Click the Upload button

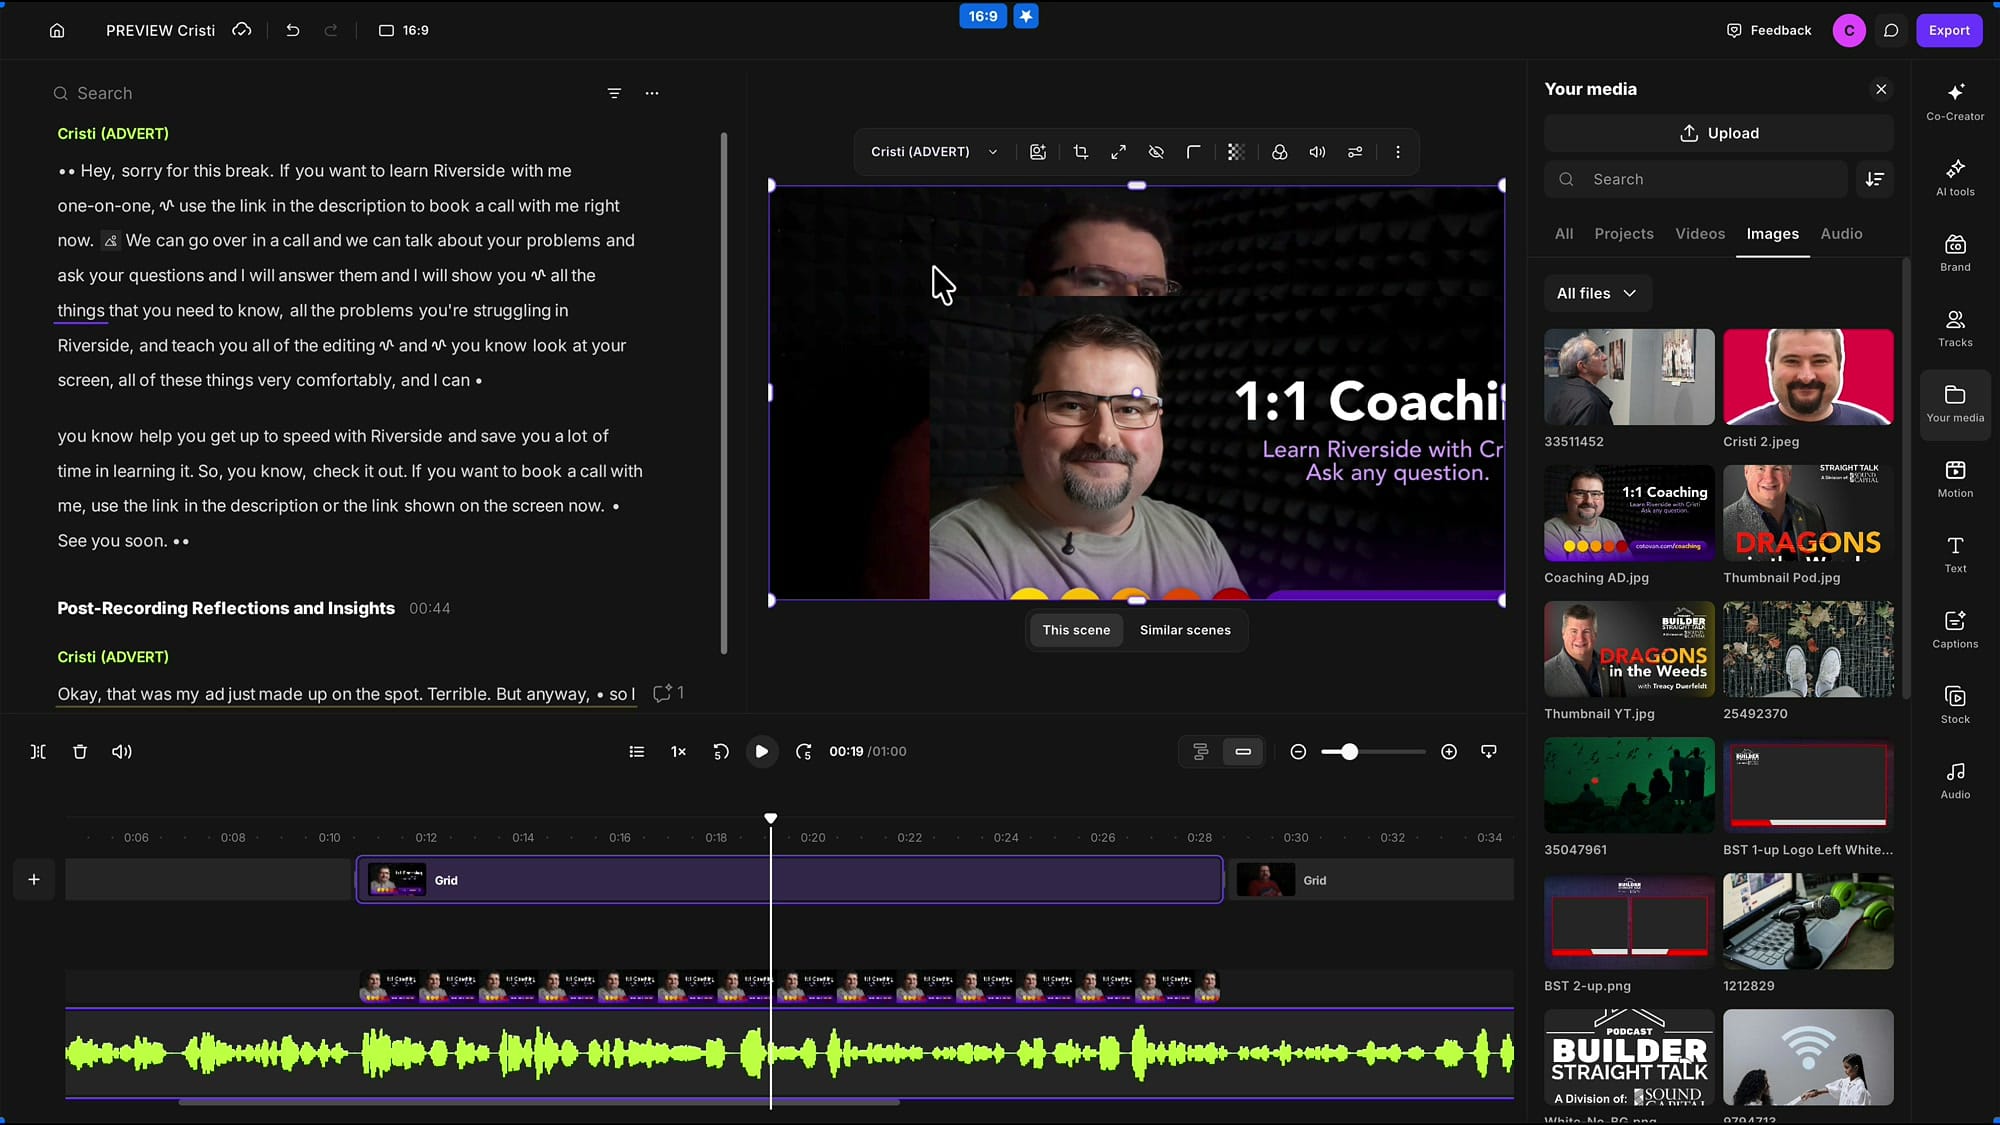1719,133
